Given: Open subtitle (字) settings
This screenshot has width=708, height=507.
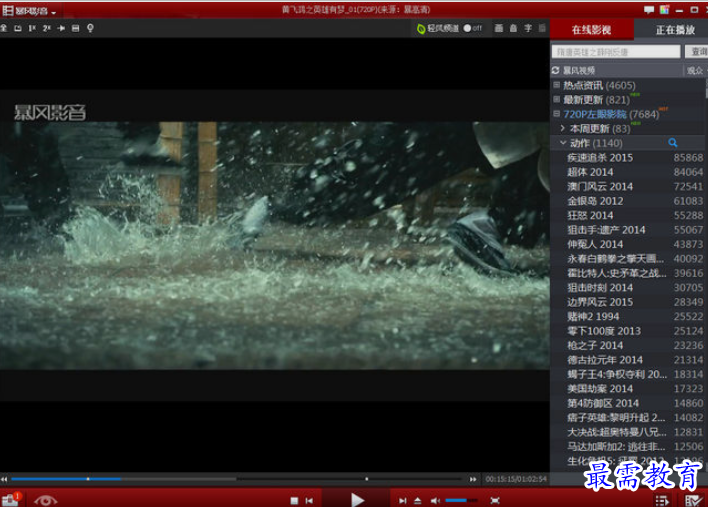Looking at the screenshot, I should (x=528, y=28).
